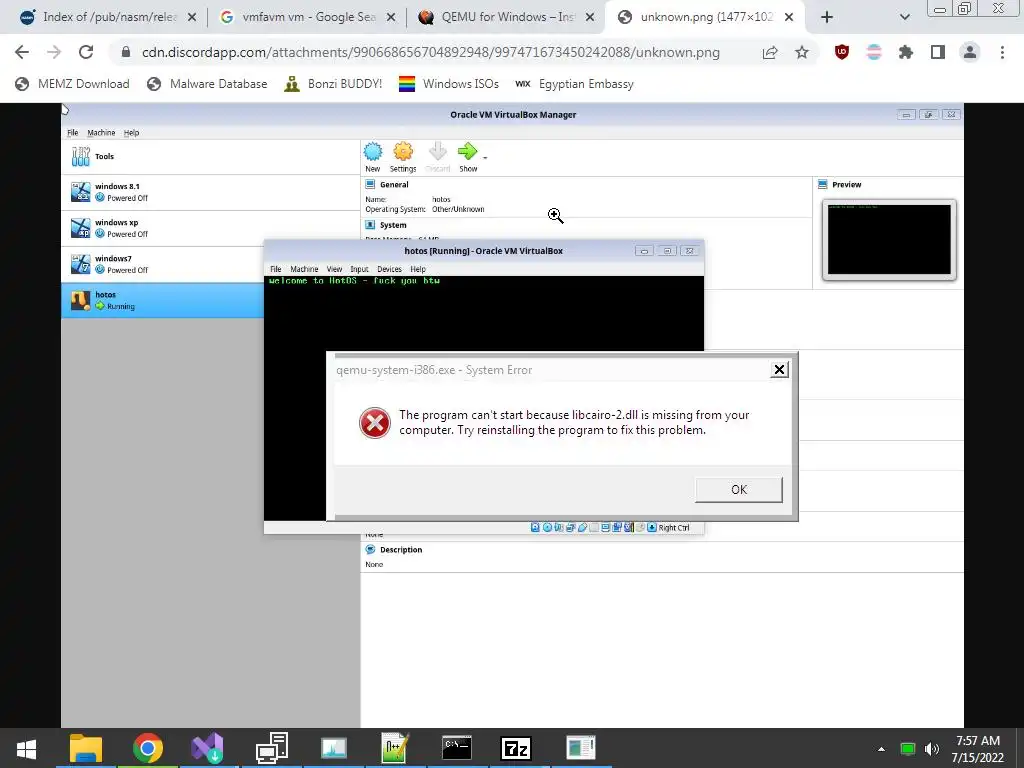Select the windows7 virtual machine
The width and height of the screenshot is (1024, 768).
point(163,264)
